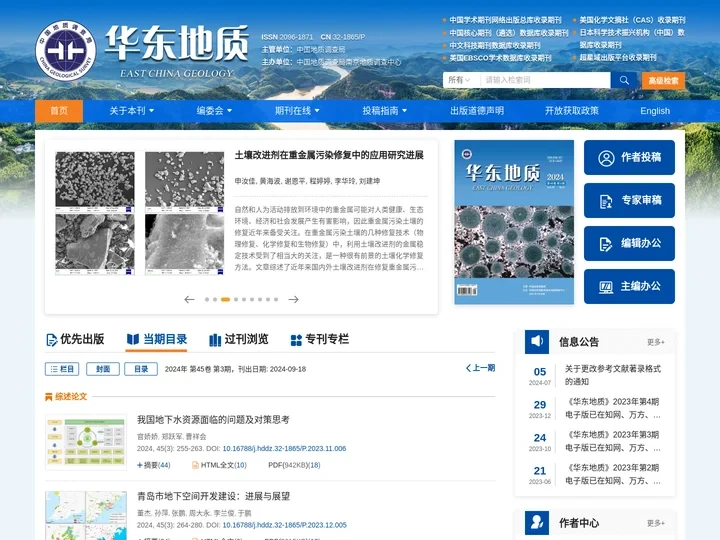Go to next carousel slide arrow
Viewport: 720px width, 540px height.
coord(293,299)
